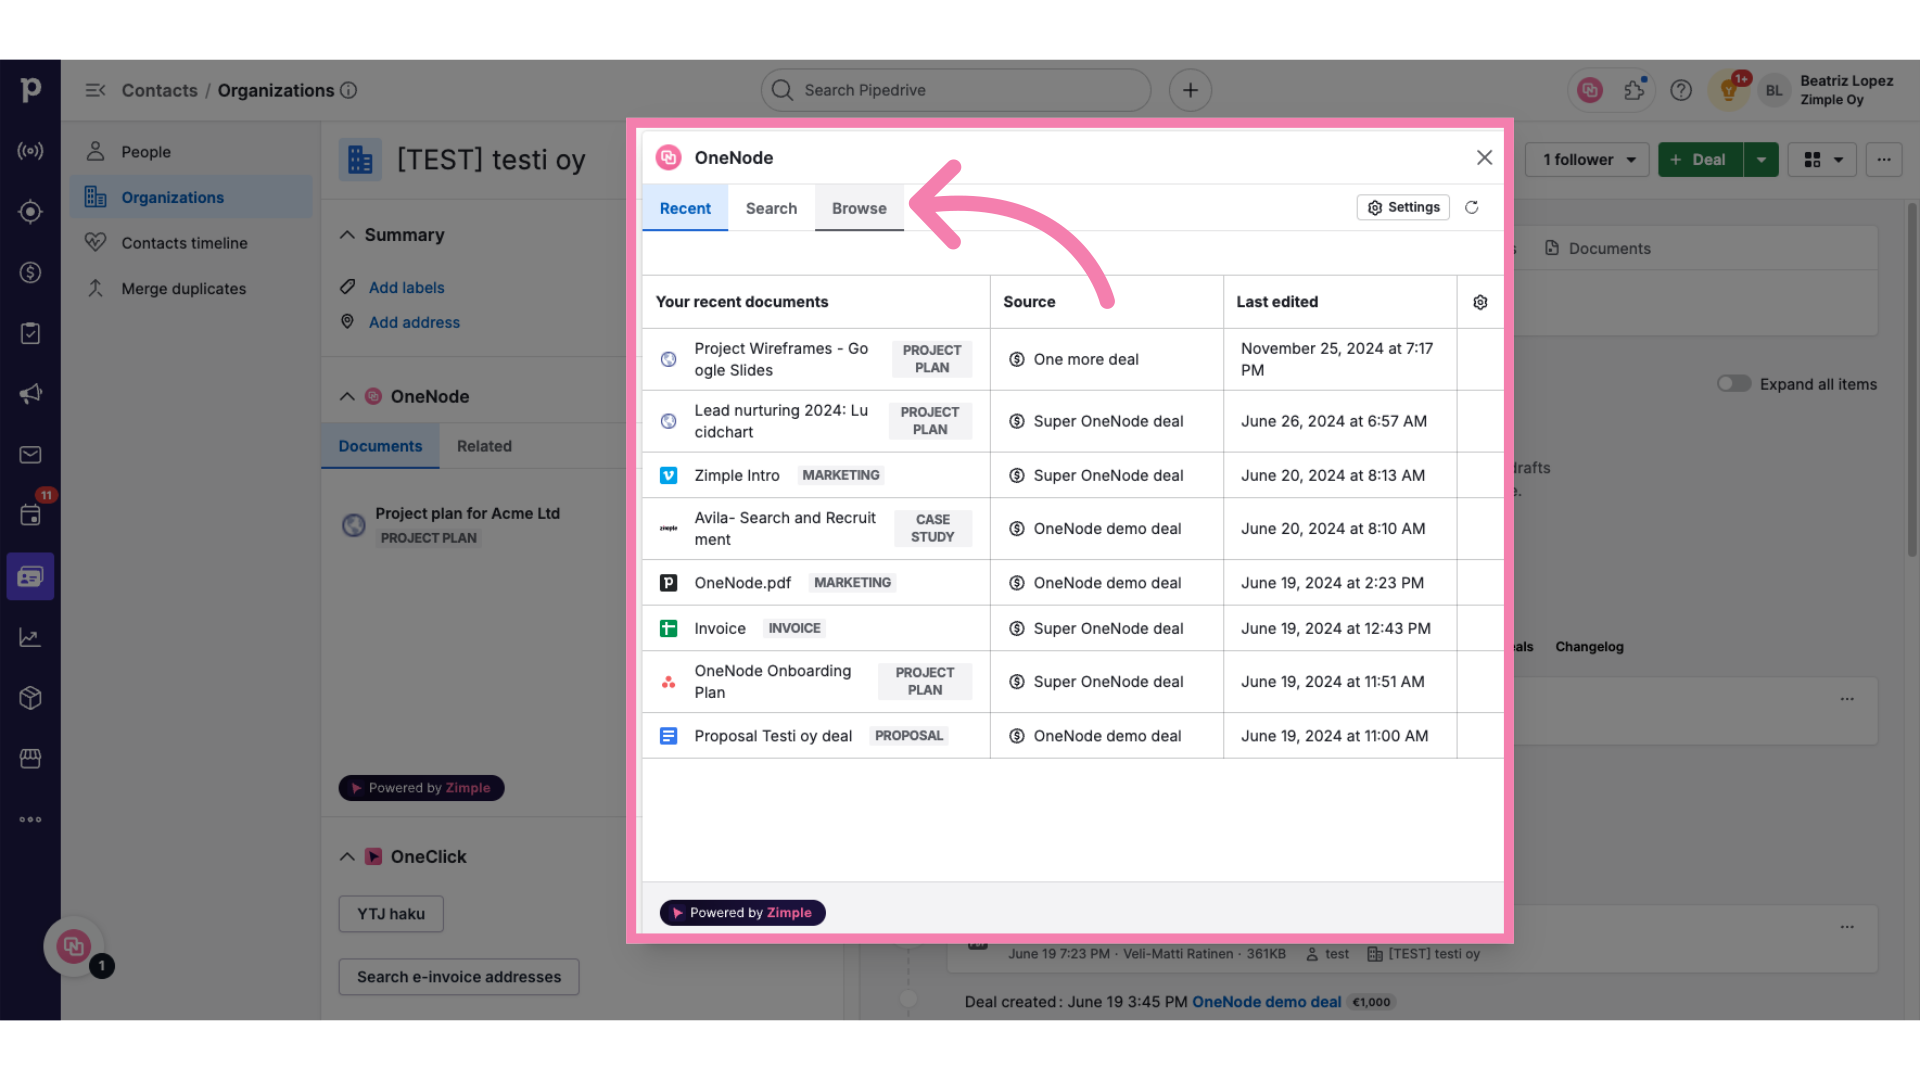Click the Contacts breadcrumb

(x=159, y=90)
